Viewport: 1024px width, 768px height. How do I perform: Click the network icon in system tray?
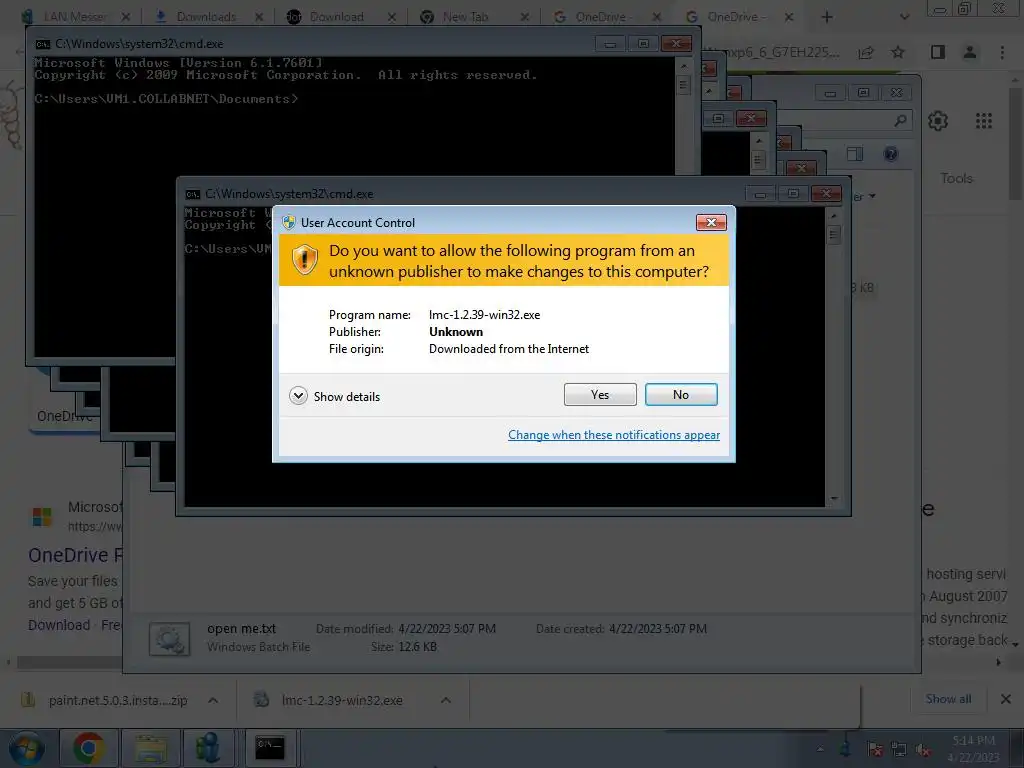coord(899,750)
